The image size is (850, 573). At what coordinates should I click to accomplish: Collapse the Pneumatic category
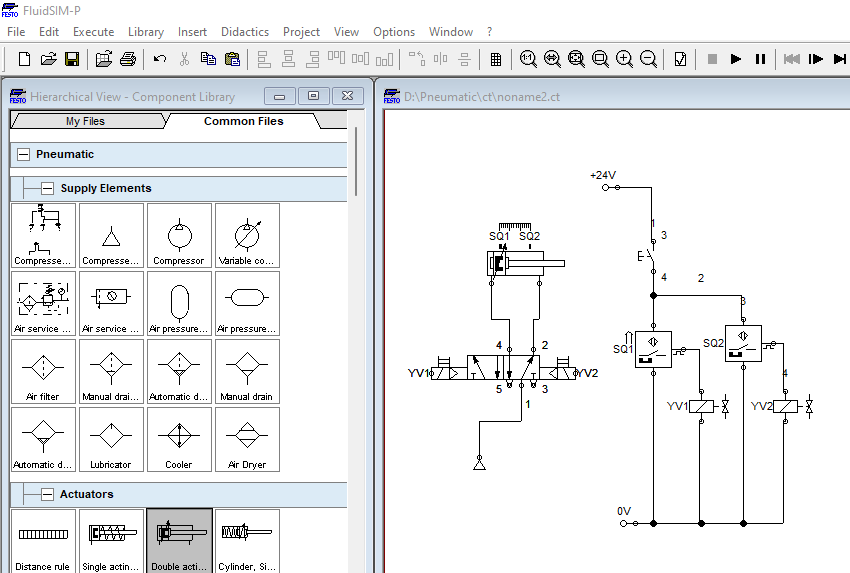click(x=23, y=154)
